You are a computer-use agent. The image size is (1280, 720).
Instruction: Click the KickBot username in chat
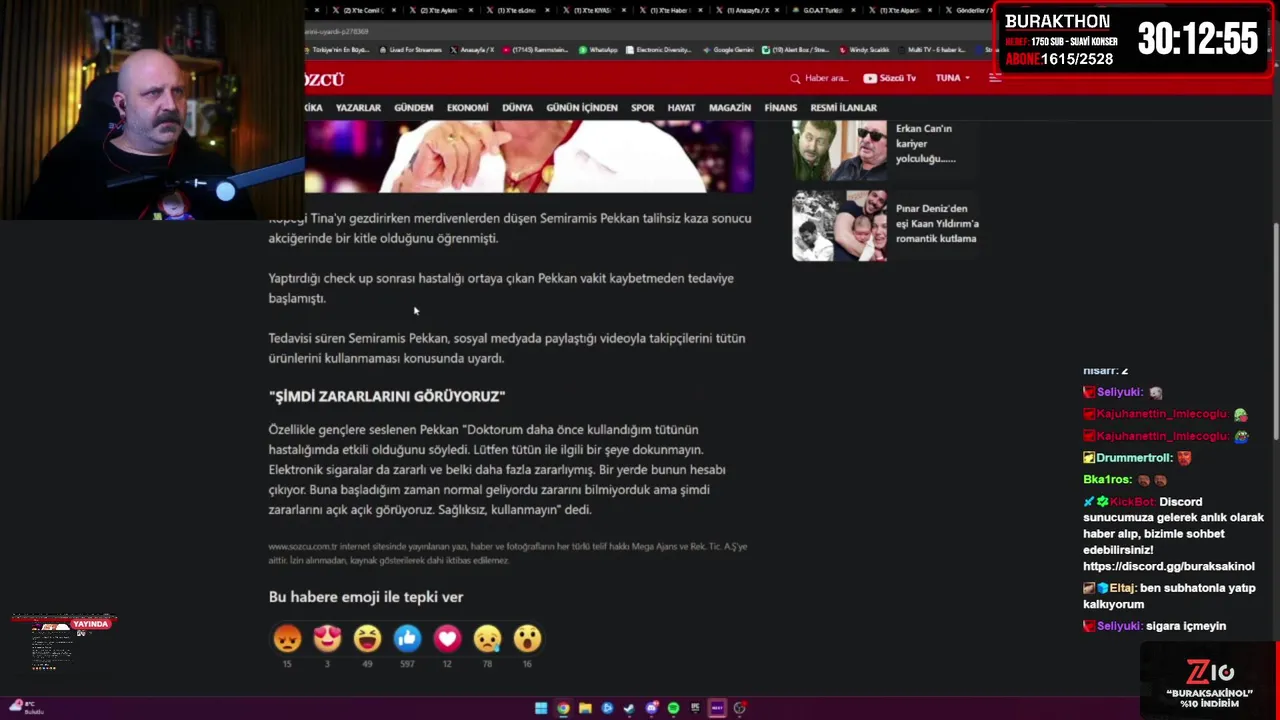coord(1133,502)
